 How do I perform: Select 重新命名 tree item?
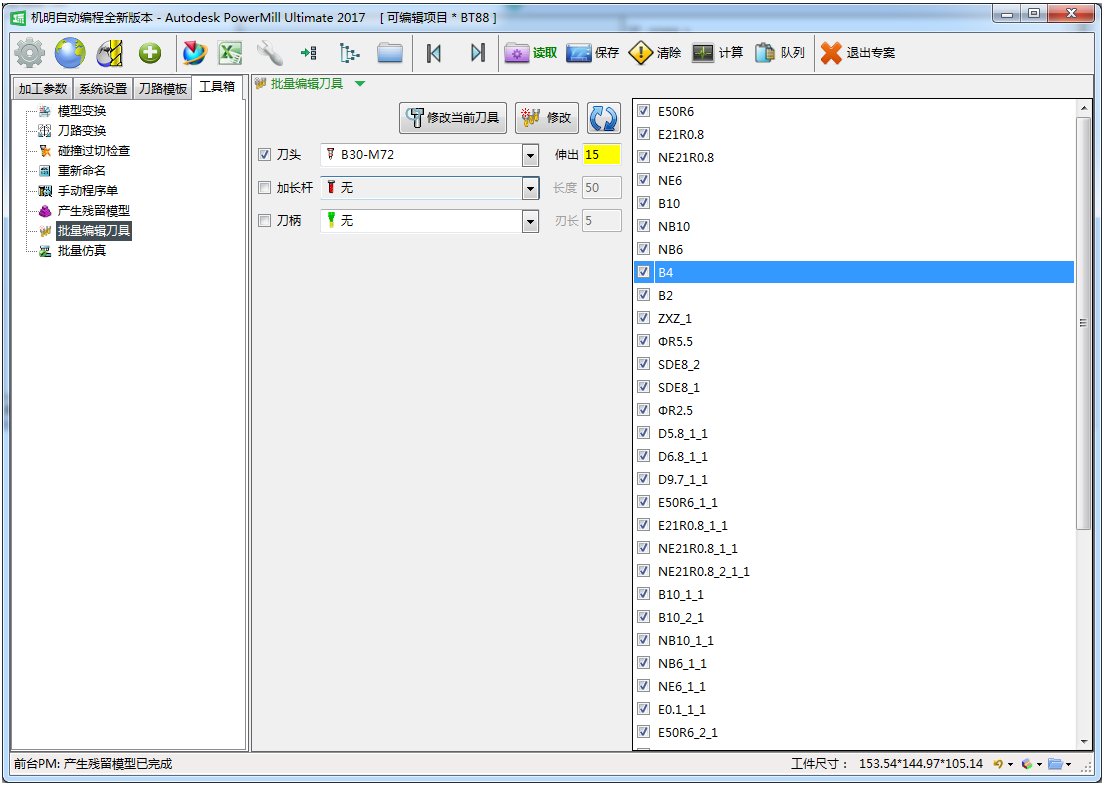(82, 171)
